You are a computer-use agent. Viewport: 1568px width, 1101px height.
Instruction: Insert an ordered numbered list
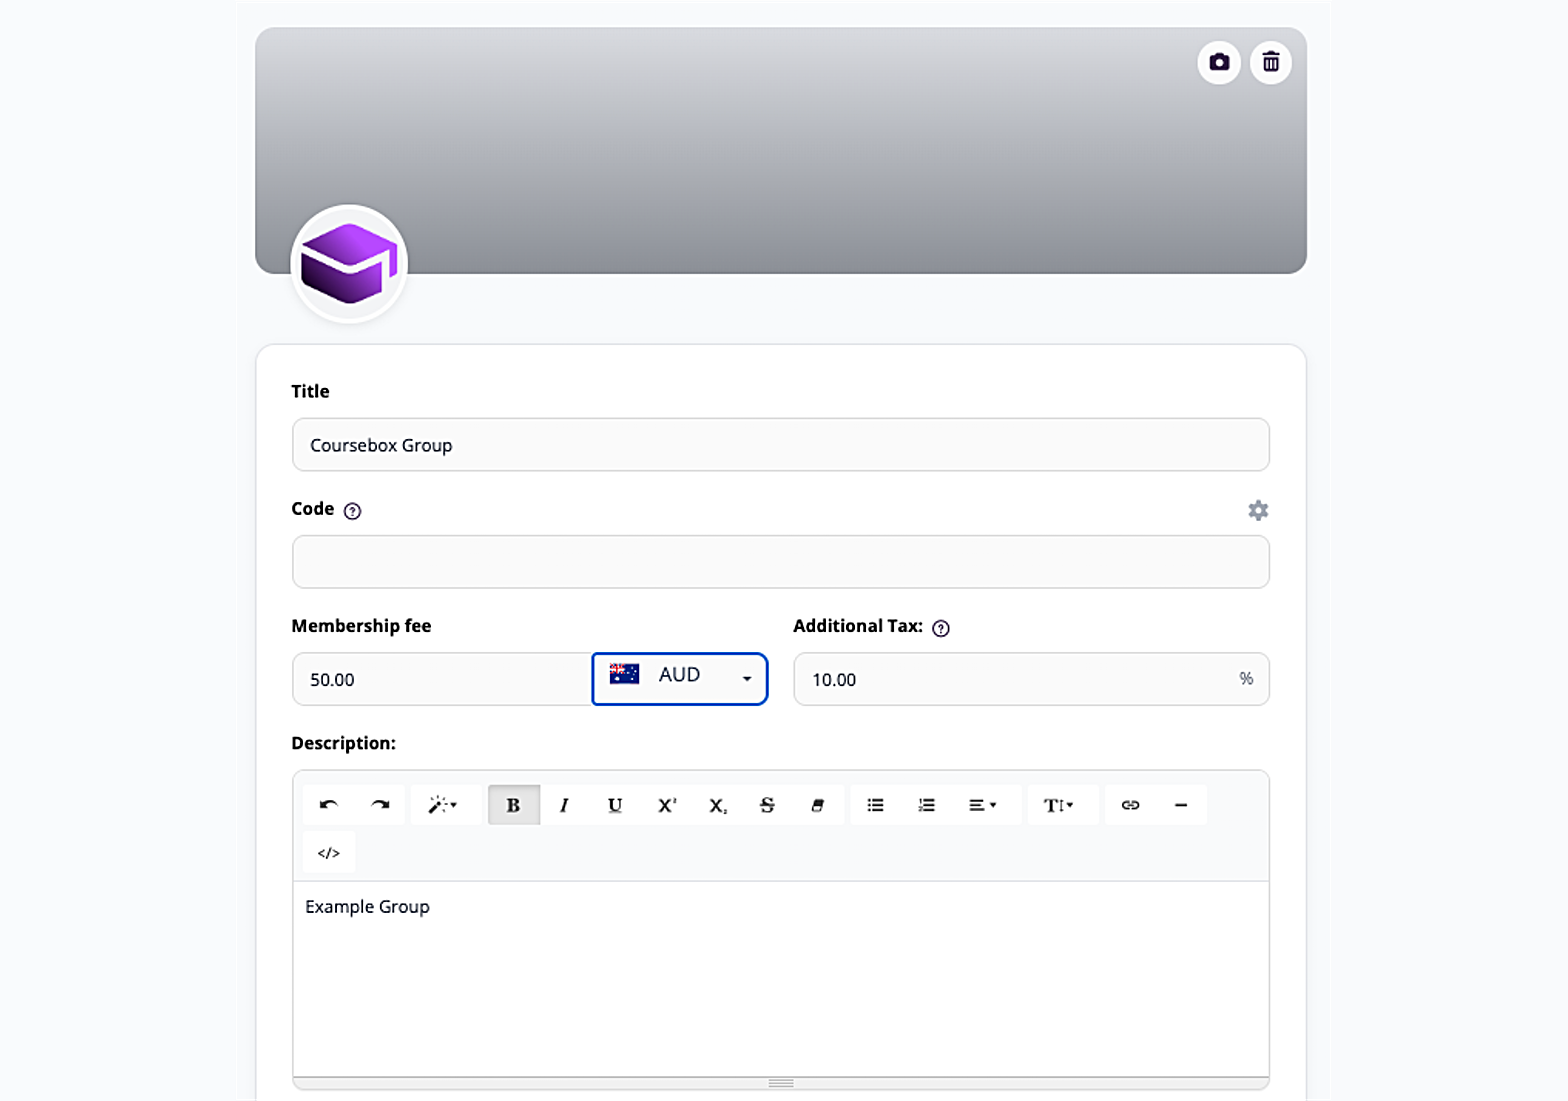[x=927, y=805]
